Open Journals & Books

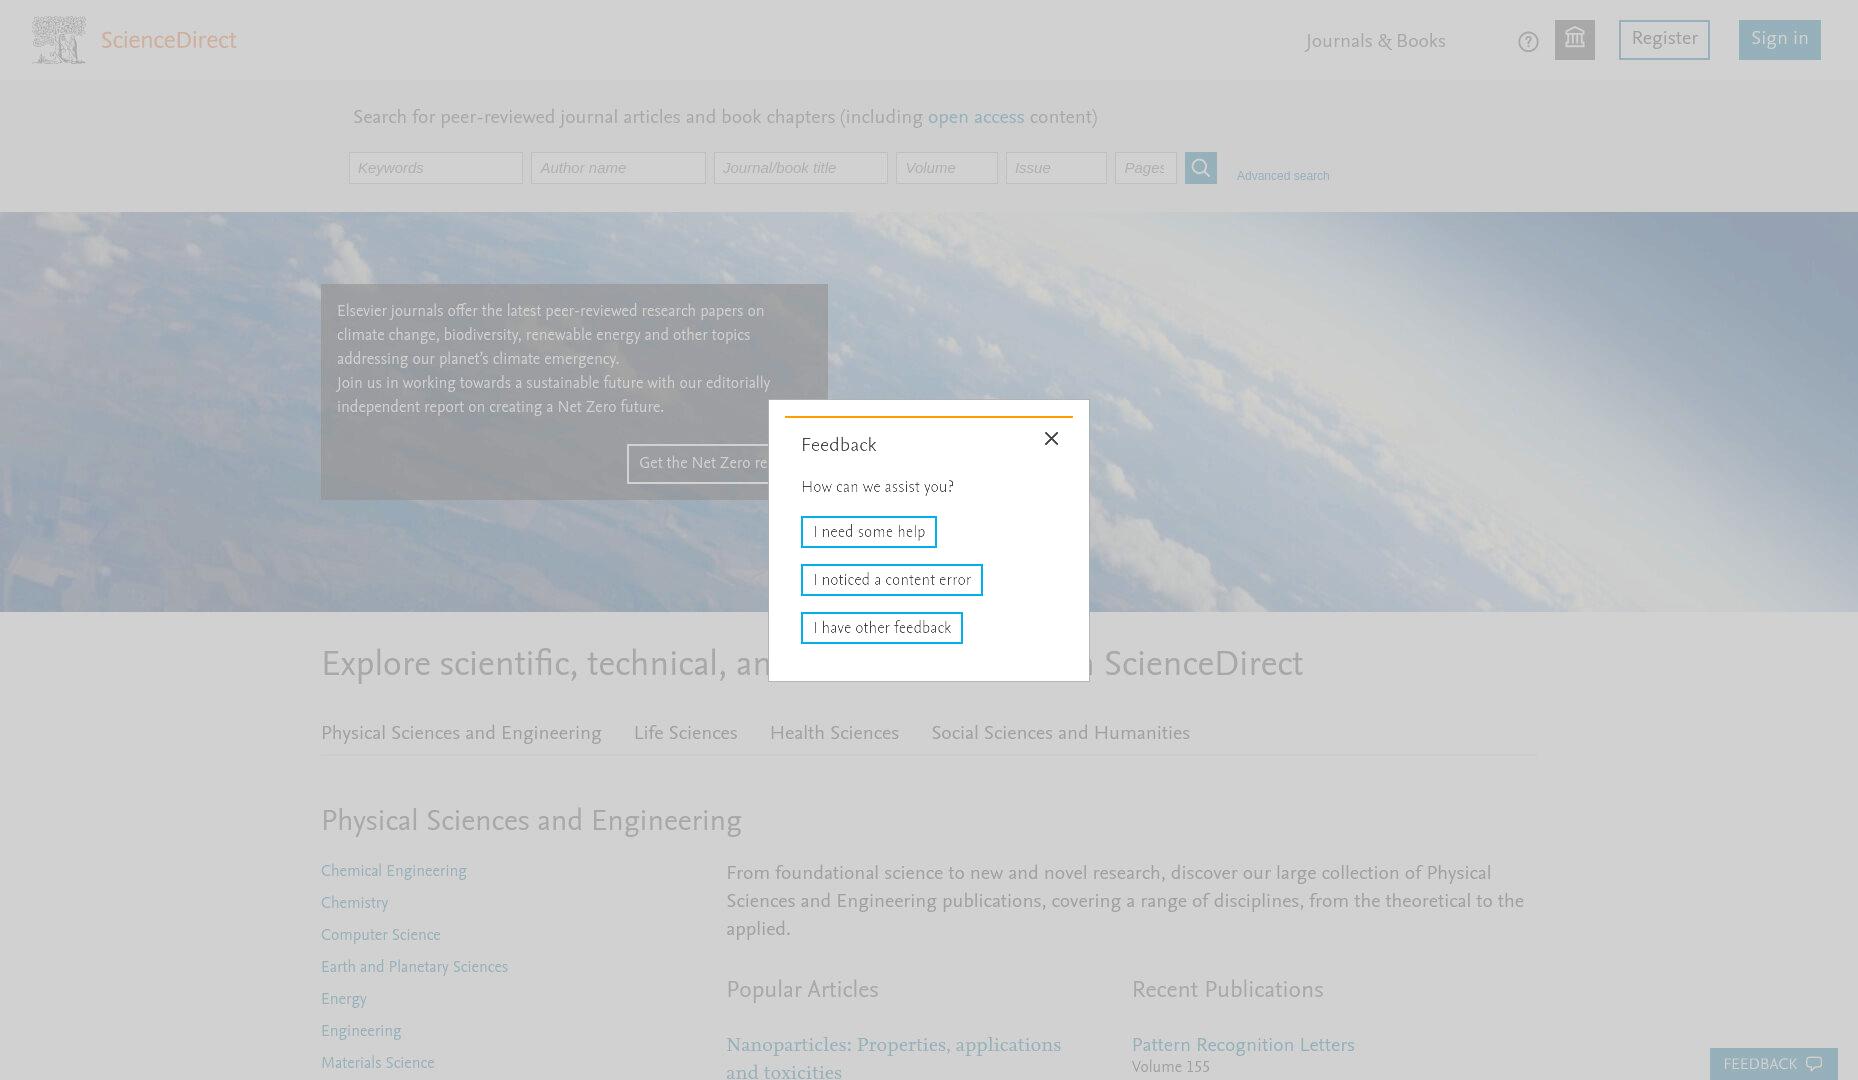(x=1375, y=42)
